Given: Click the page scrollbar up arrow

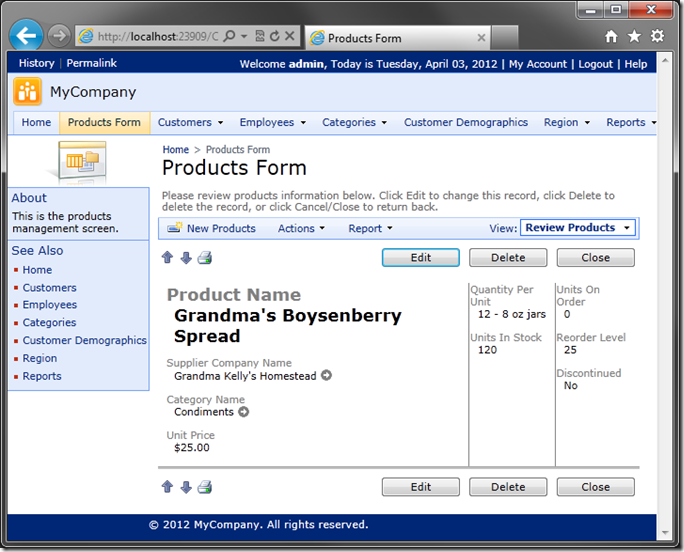Looking at the screenshot, I should 665,61.
